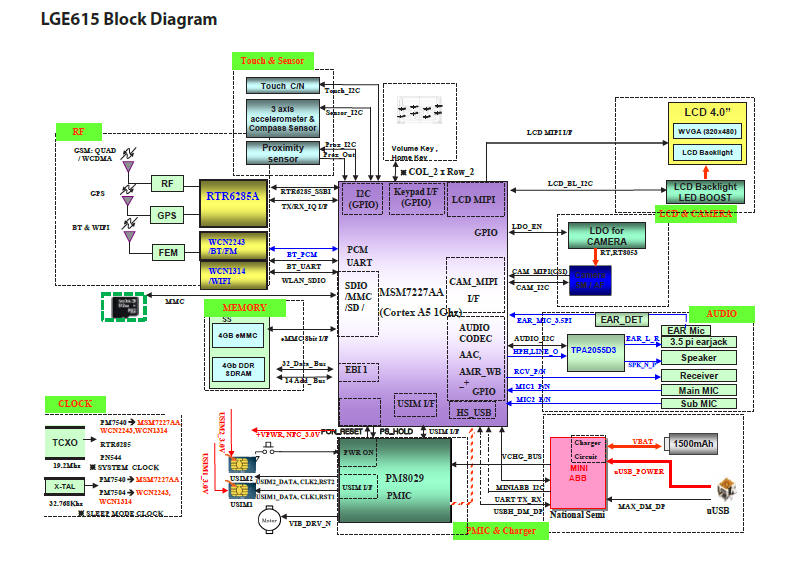Viewport: 799px width, 570px height.
Task: Click the Keypad I/F (GPIO) sub-block
Action: 416,198
